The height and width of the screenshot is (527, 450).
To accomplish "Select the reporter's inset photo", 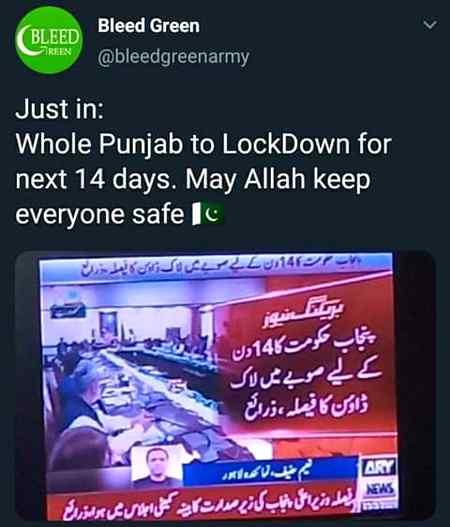I will click(157, 466).
